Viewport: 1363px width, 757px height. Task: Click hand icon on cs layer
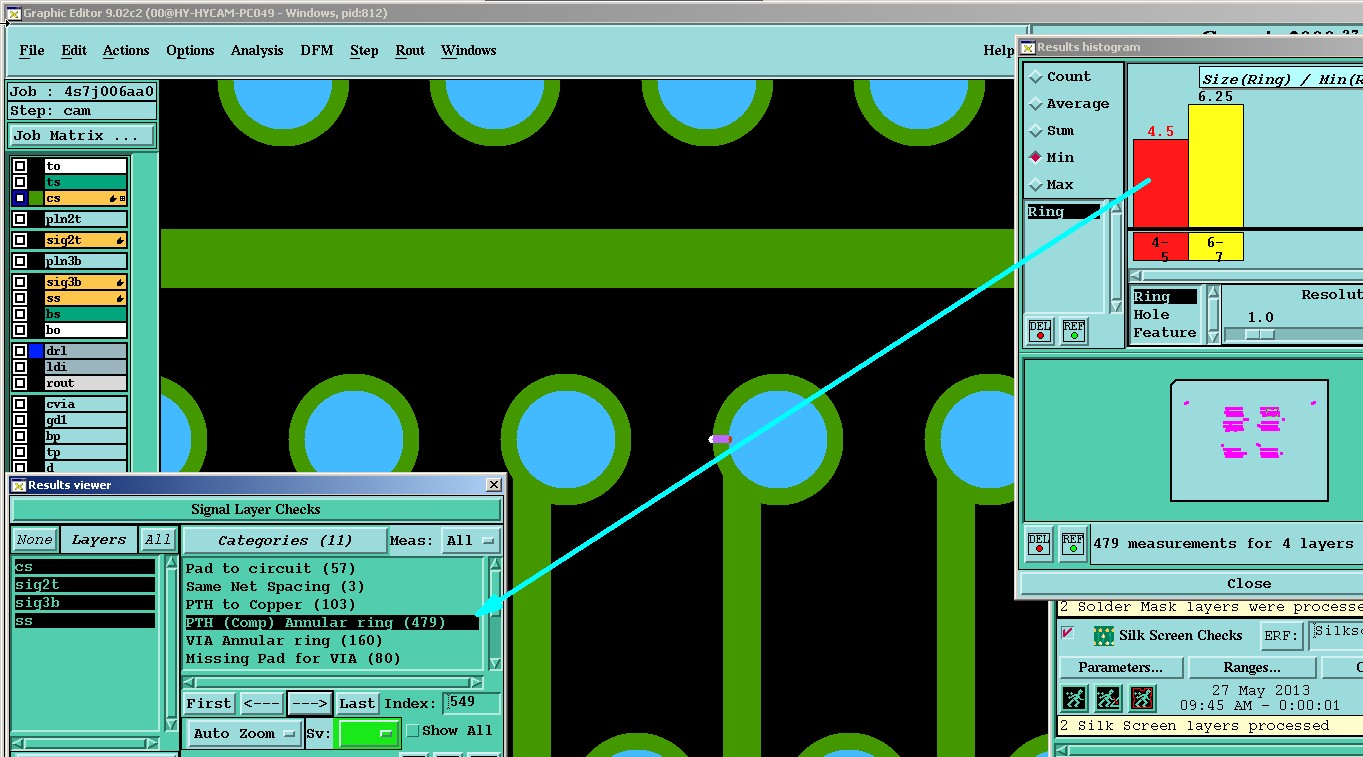[112, 199]
